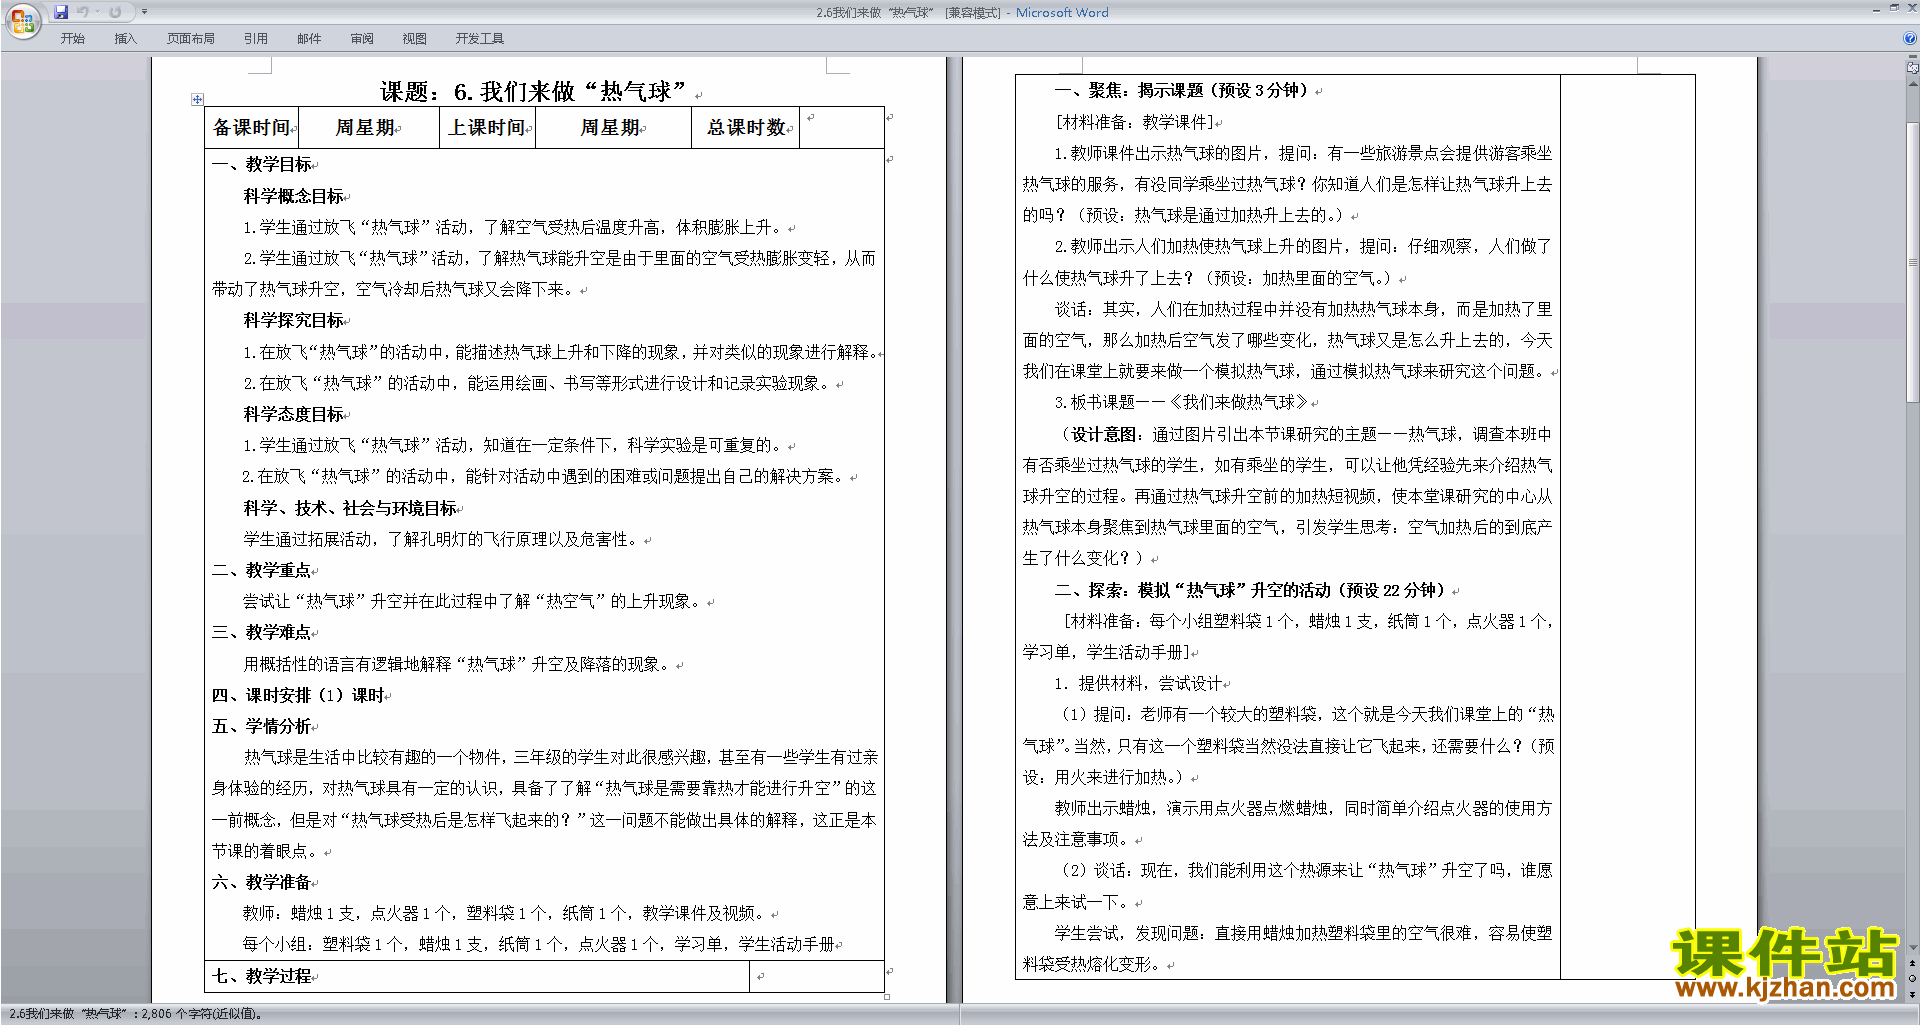Select the 视图 ribbon tab
The image size is (1920, 1025).
pos(415,39)
